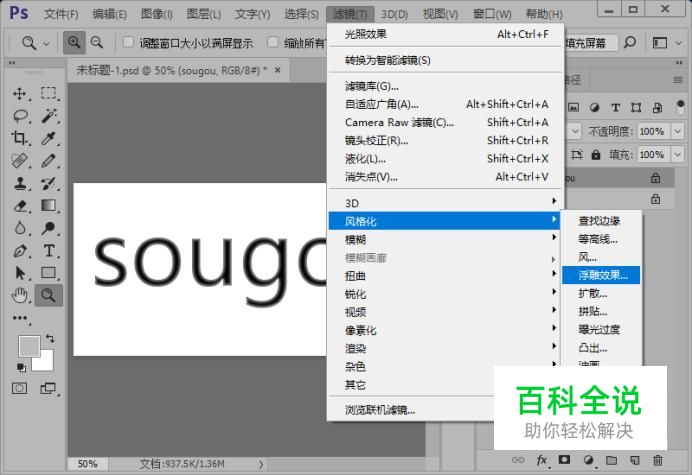
Task: Toggle the lock all layers icon
Action: click(596, 155)
